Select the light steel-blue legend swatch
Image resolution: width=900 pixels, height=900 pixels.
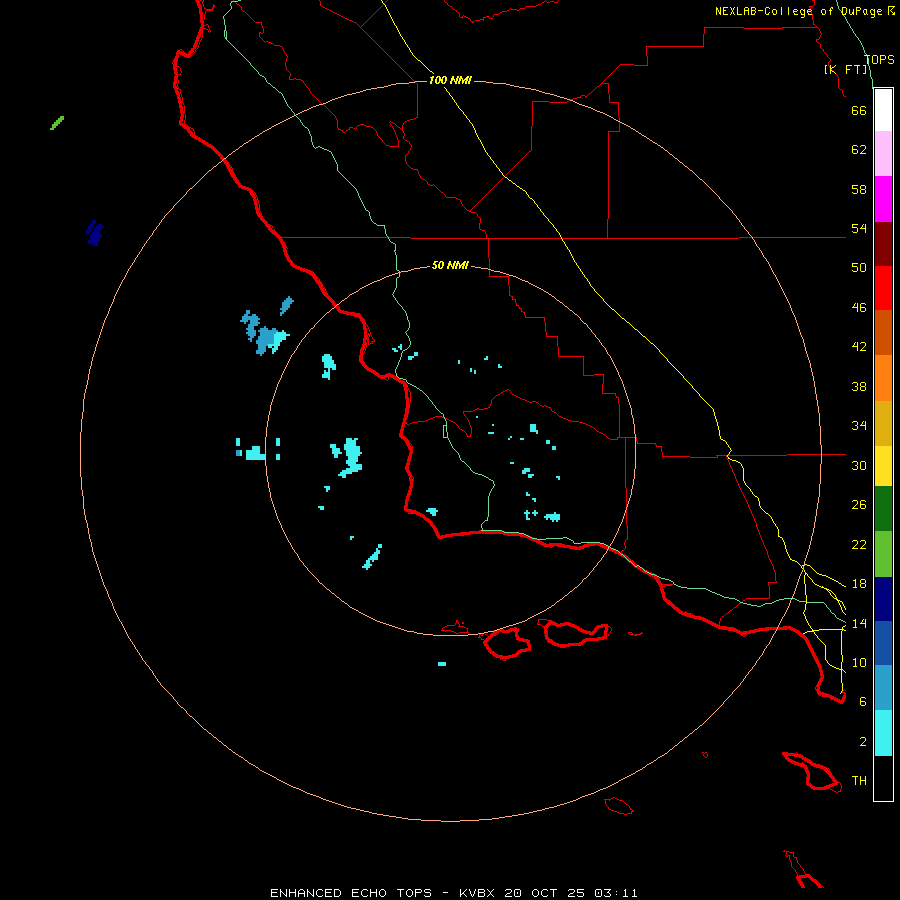[883, 688]
